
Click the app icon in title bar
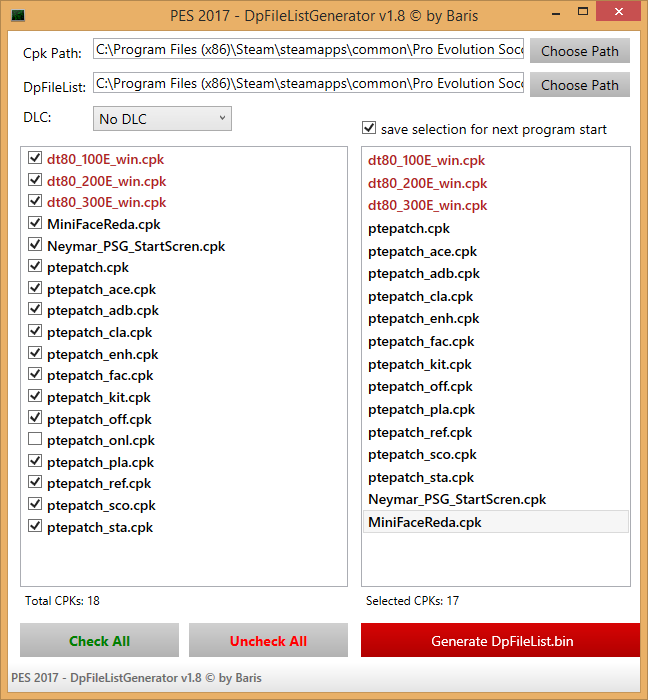tap(18, 16)
